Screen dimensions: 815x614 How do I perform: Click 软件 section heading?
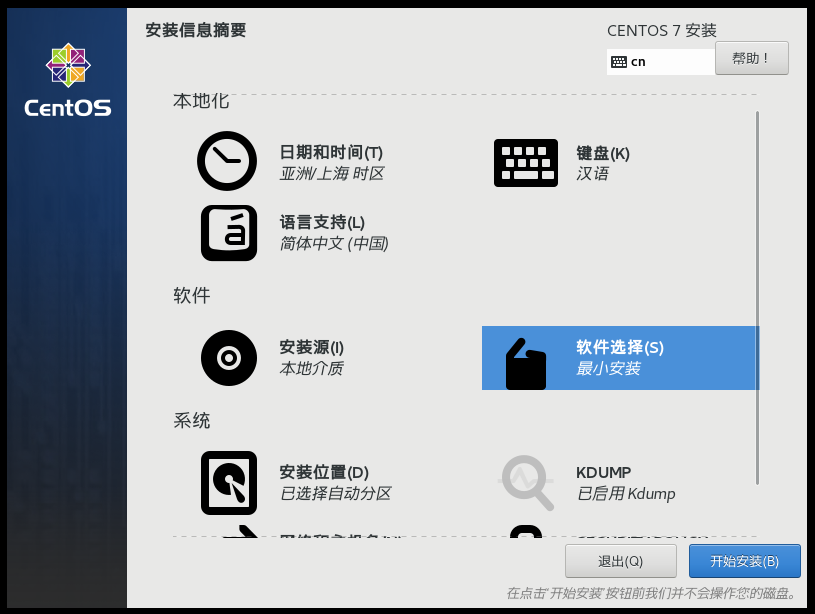[191, 295]
